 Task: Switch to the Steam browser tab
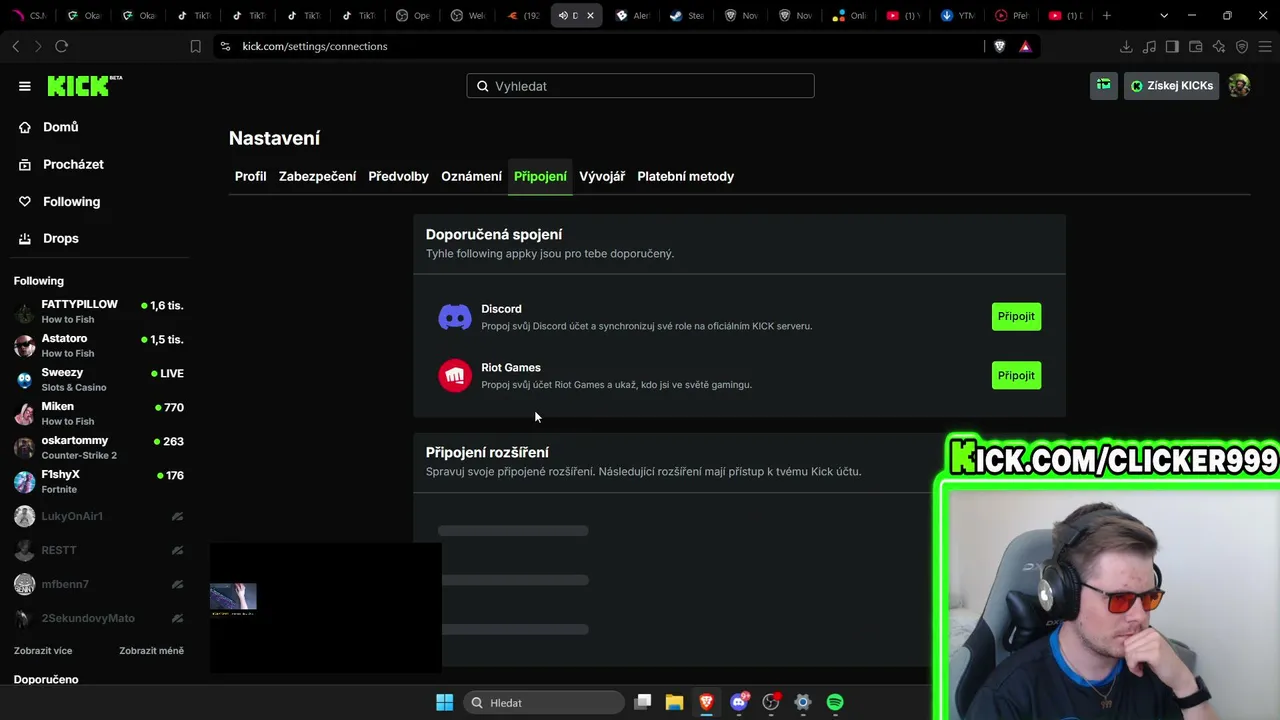[687, 15]
